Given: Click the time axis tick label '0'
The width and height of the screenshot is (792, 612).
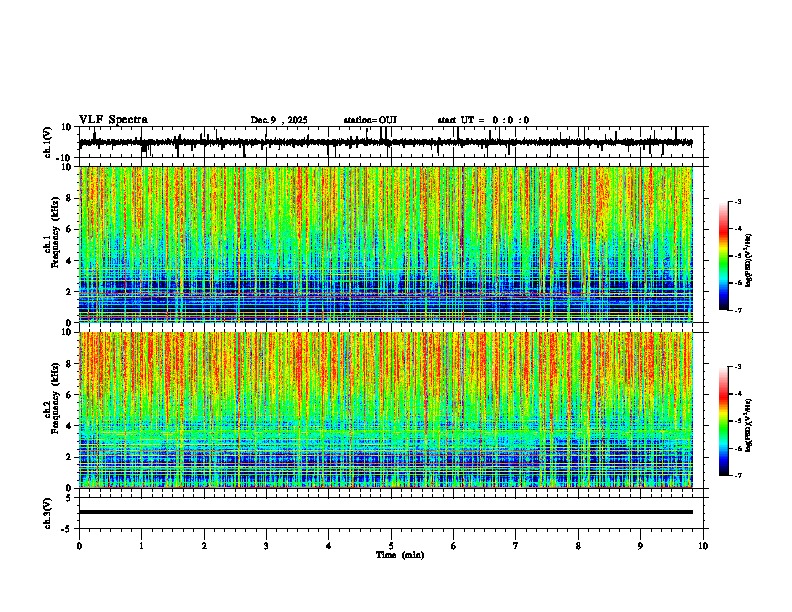Looking at the screenshot, I should coord(79,546).
